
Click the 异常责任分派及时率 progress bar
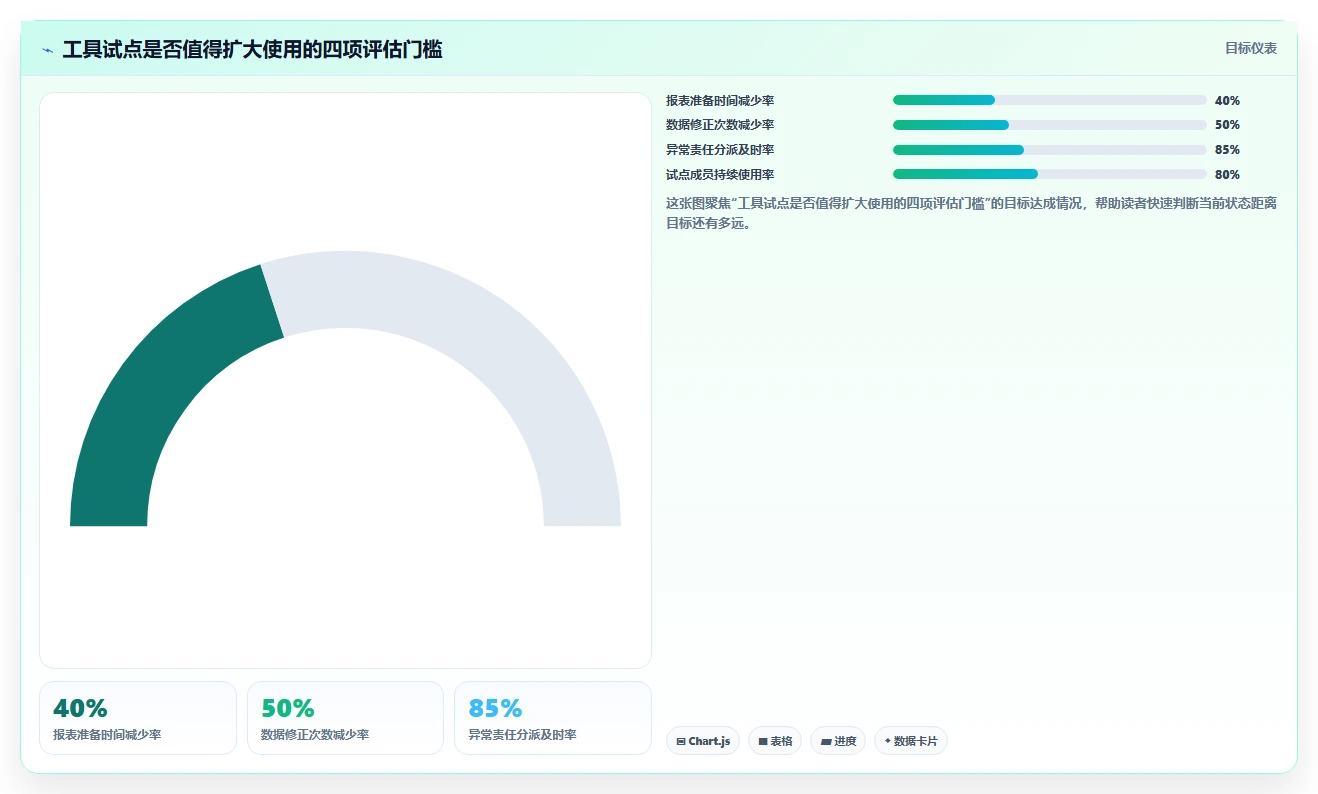point(1049,150)
